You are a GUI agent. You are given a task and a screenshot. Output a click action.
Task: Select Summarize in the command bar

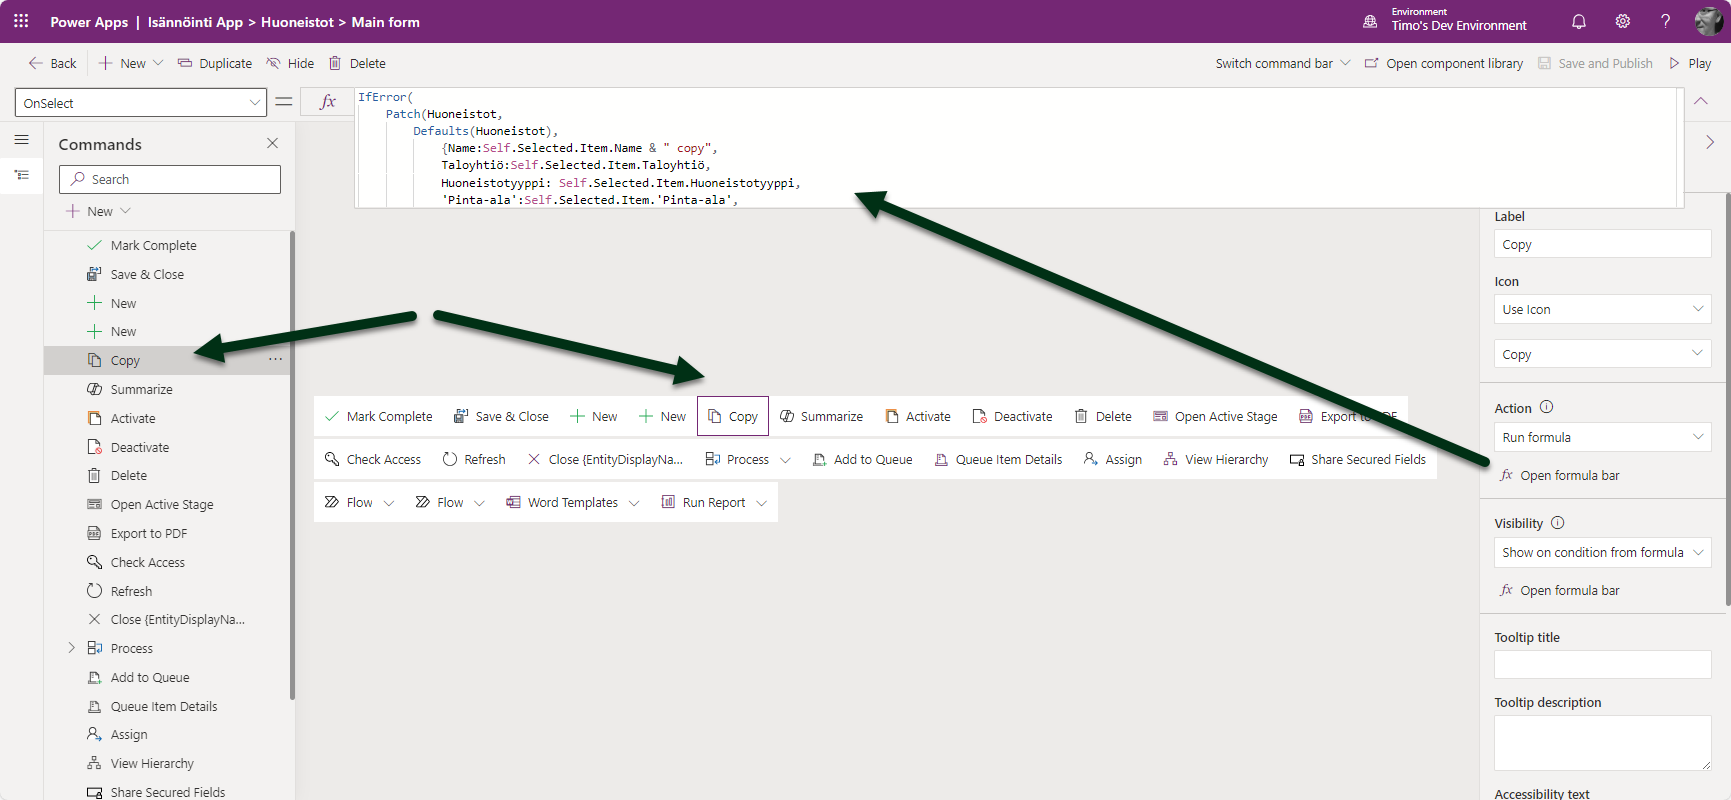coord(821,417)
